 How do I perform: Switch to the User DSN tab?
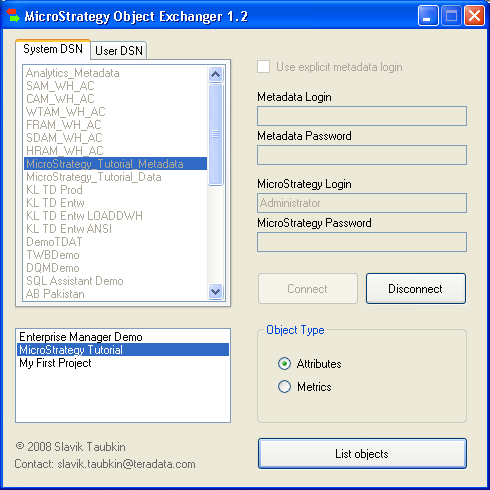tap(119, 51)
